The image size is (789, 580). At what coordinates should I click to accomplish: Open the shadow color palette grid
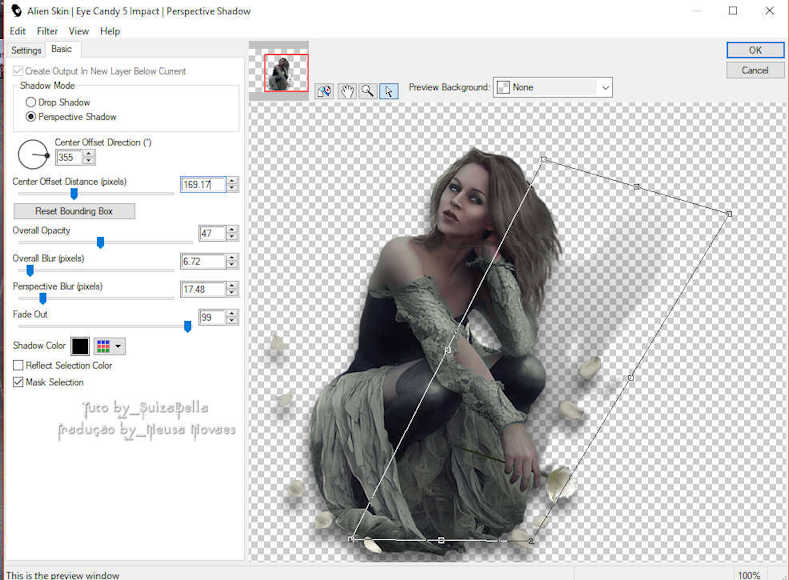pos(103,346)
